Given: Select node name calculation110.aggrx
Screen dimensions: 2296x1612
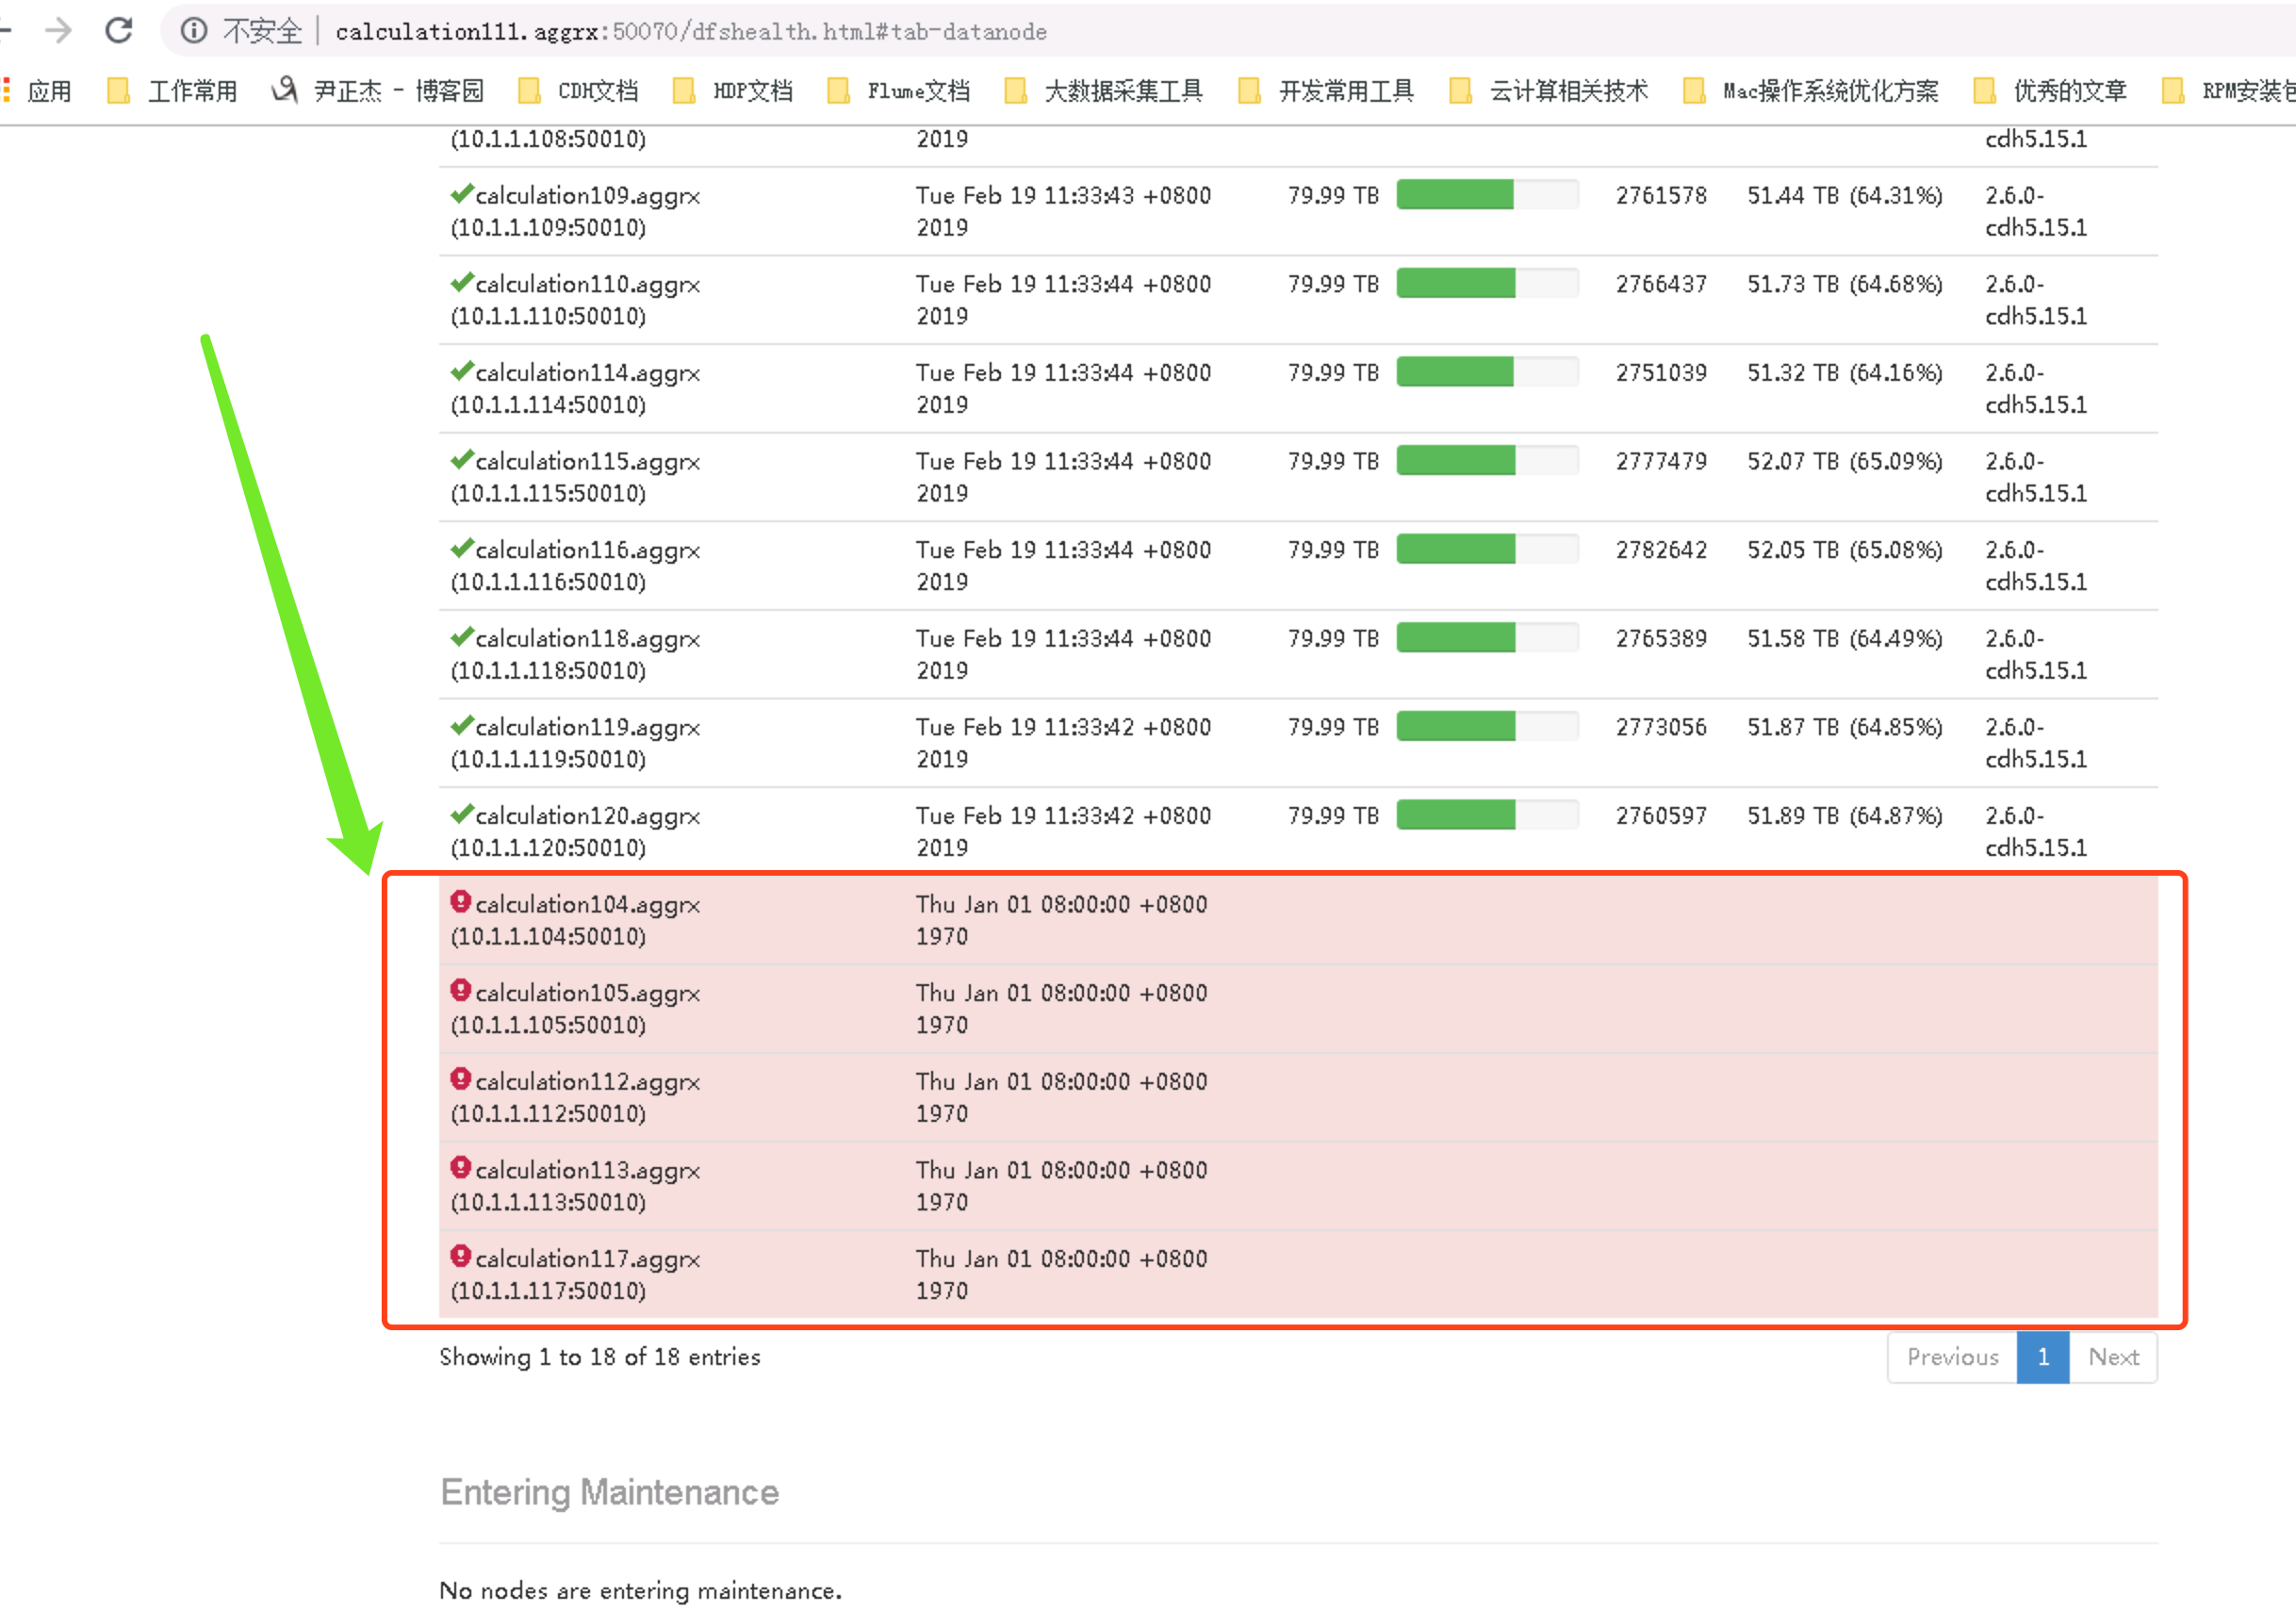Looking at the screenshot, I should (587, 285).
